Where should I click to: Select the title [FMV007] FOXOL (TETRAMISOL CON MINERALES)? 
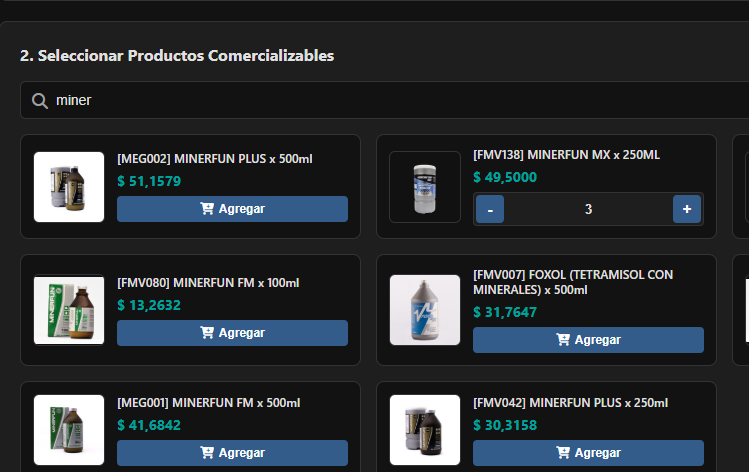[x=573, y=282]
